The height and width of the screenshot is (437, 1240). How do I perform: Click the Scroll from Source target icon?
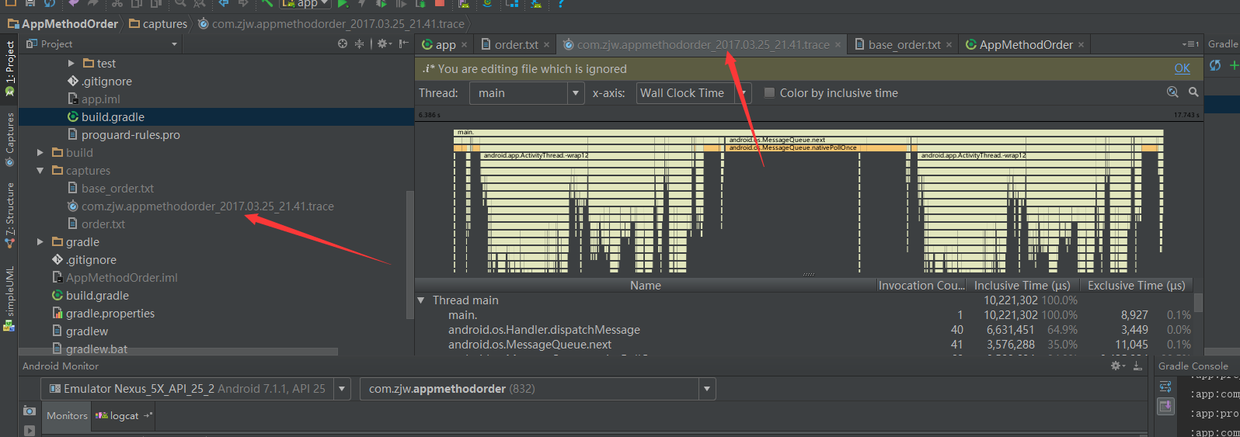pos(343,44)
